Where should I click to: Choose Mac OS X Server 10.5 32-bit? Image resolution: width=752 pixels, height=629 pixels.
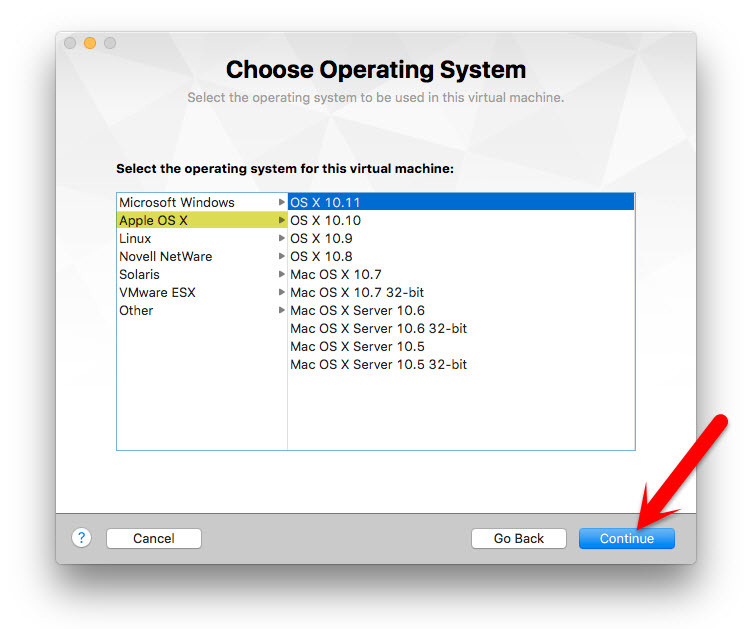(x=461, y=364)
